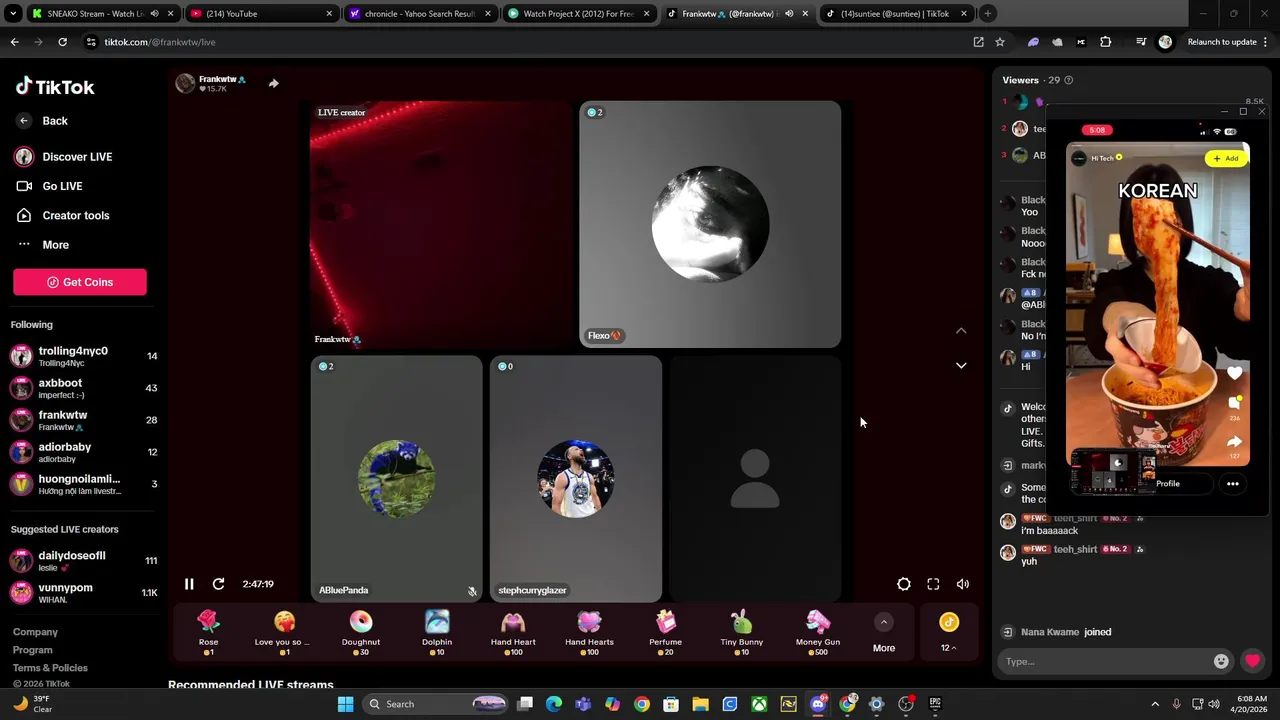Select the ABluePanda guest tile
The height and width of the screenshot is (720, 1280).
tap(396, 479)
